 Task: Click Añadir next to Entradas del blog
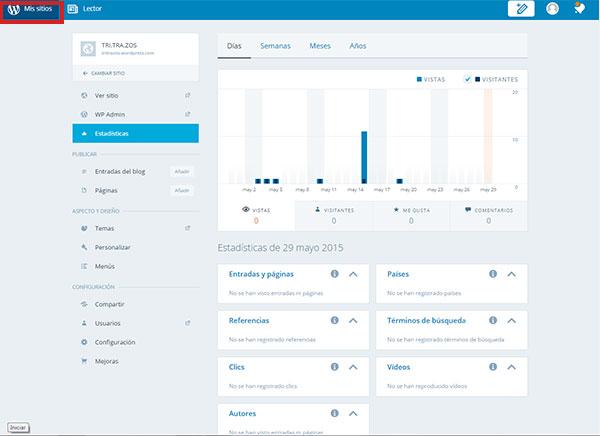tap(182, 172)
